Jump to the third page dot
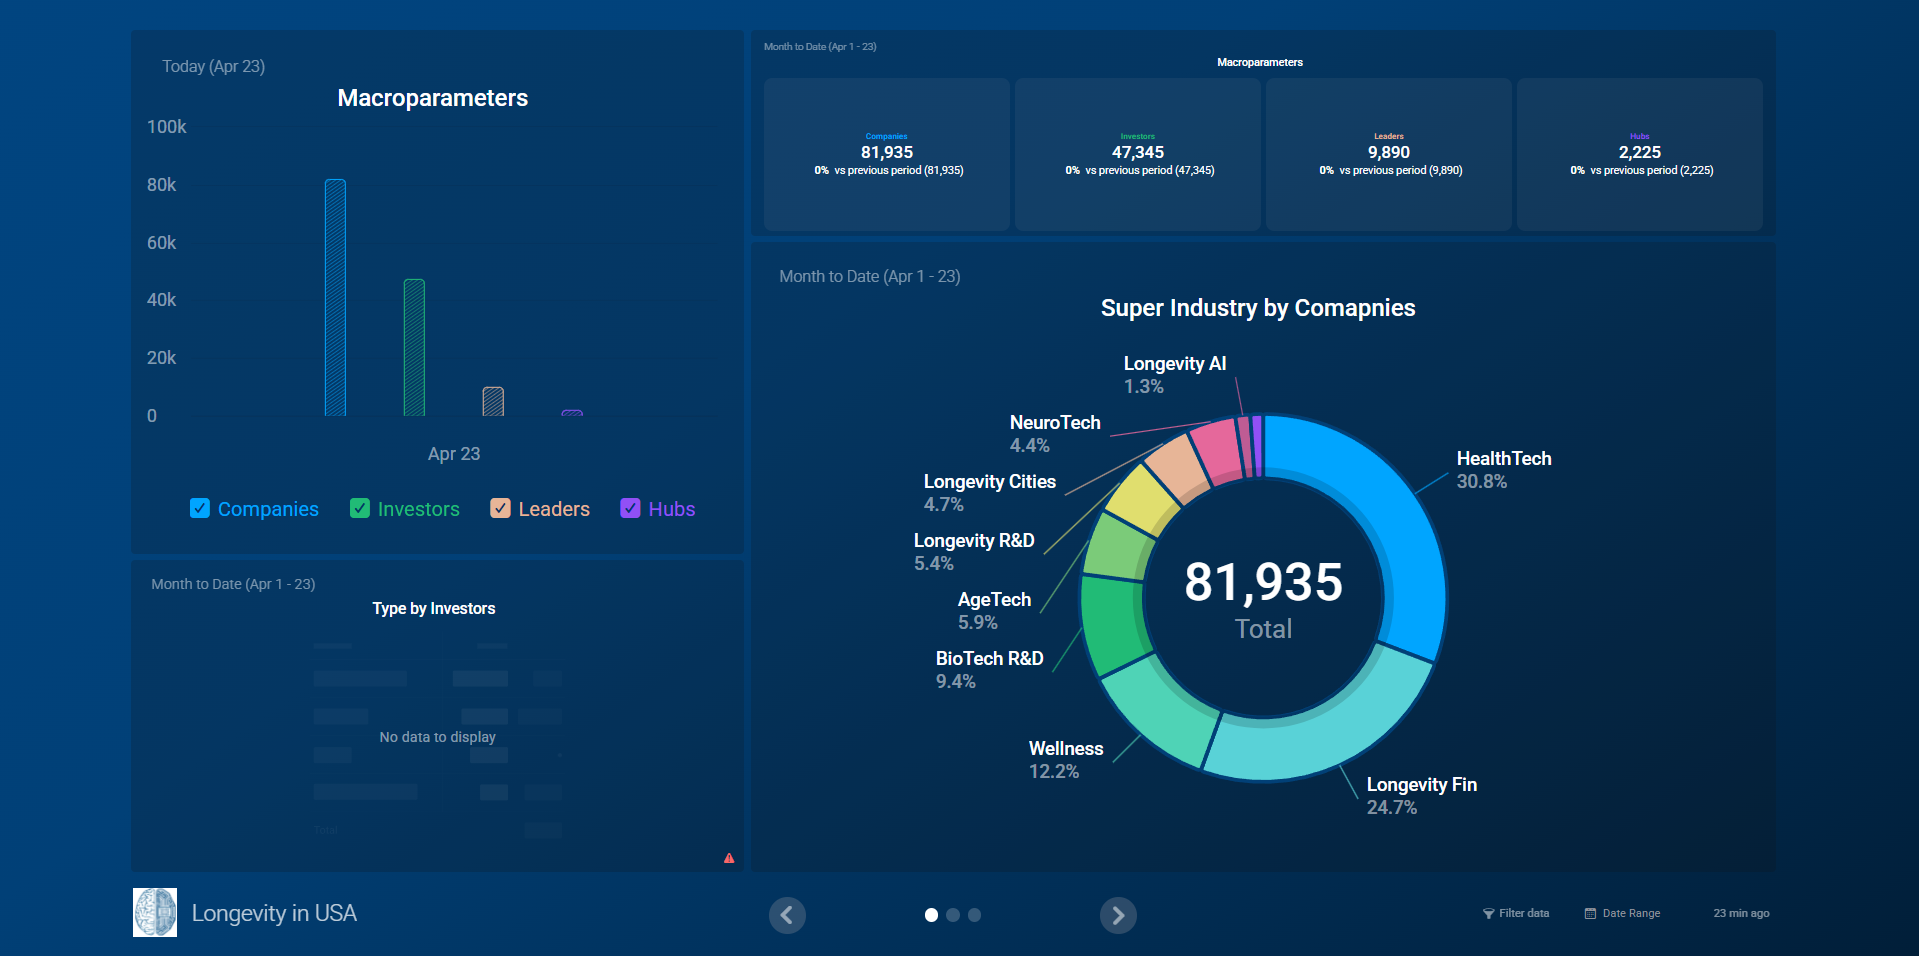This screenshot has height=956, width=1919. click(x=975, y=915)
